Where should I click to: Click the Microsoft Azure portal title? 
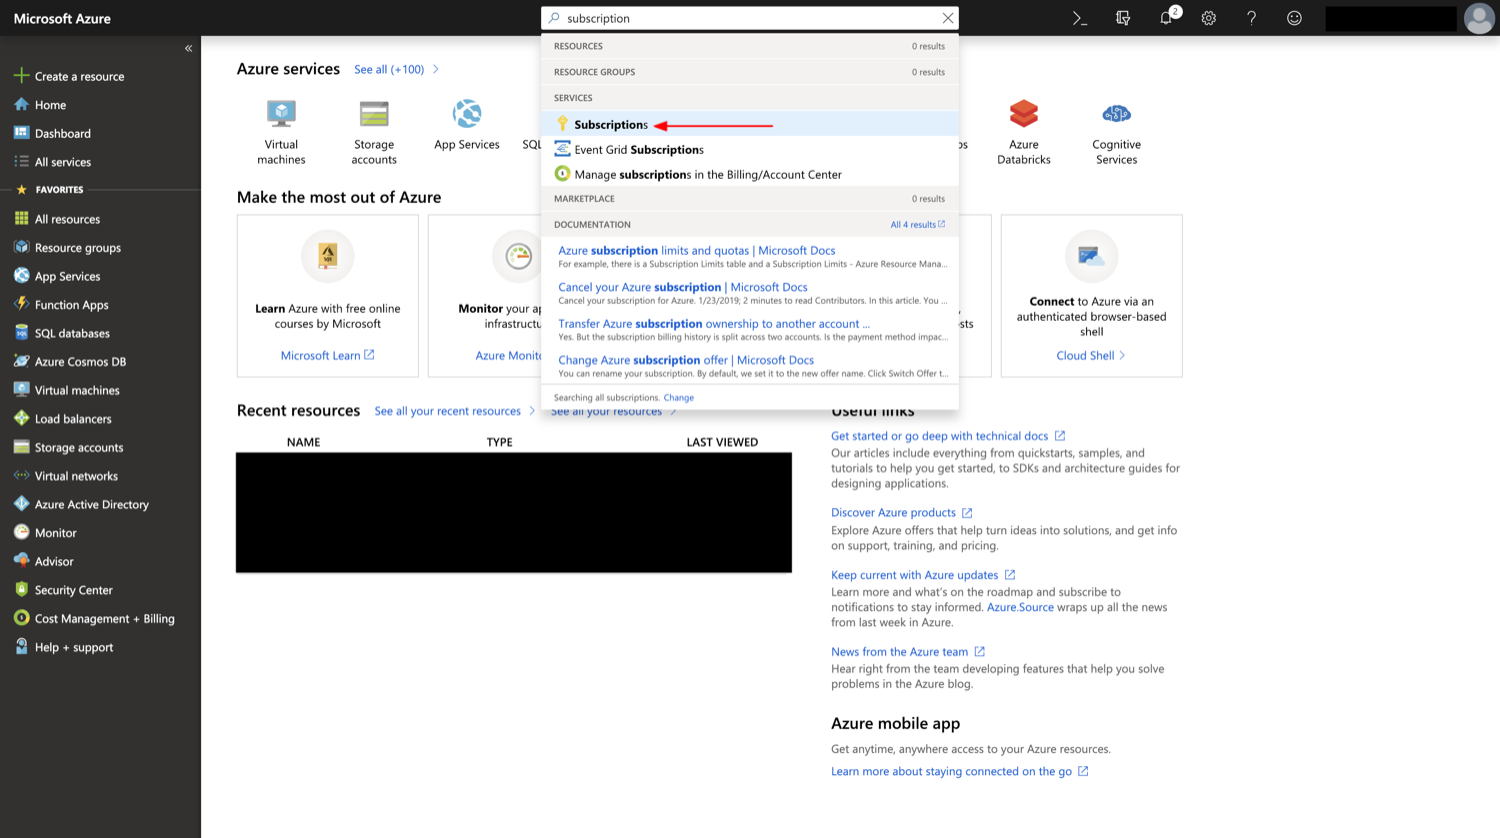pos(62,18)
